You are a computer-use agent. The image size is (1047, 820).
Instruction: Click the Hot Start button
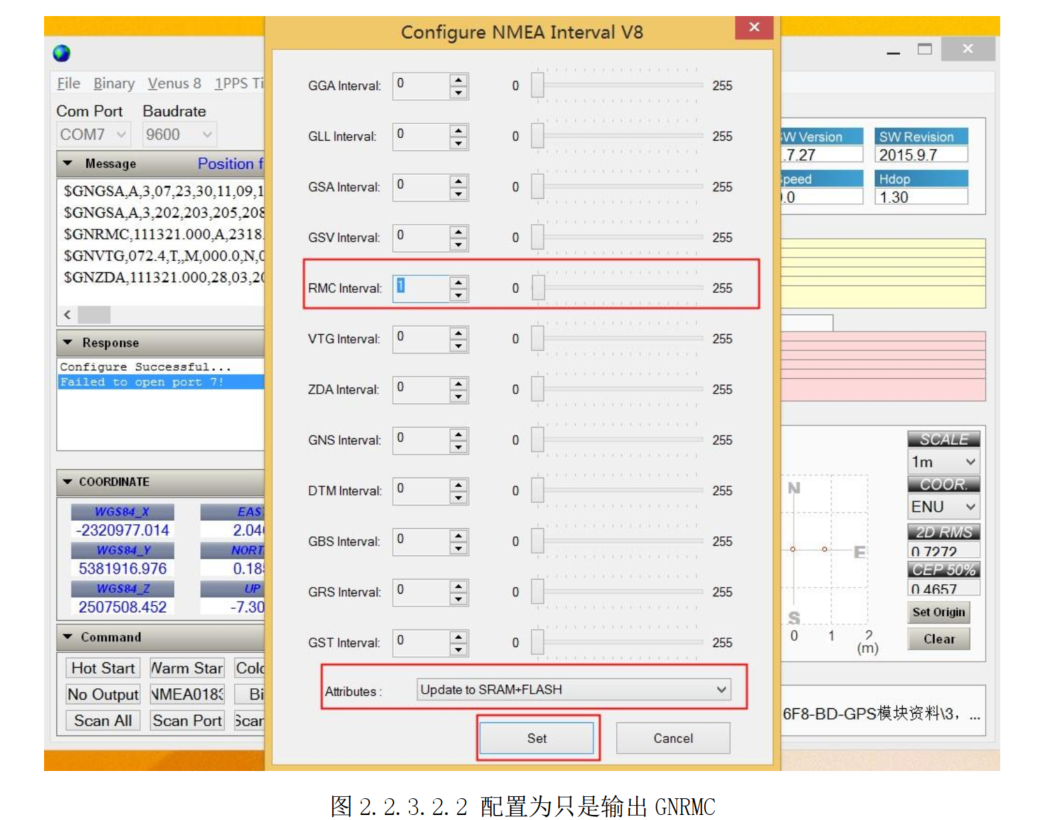coord(103,668)
